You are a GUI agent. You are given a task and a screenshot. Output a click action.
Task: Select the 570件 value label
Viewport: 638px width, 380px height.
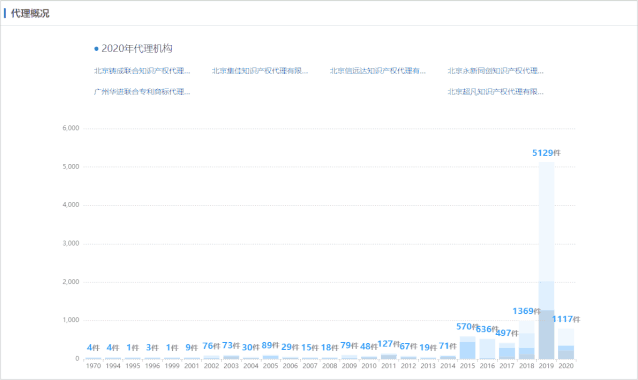coord(468,327)
